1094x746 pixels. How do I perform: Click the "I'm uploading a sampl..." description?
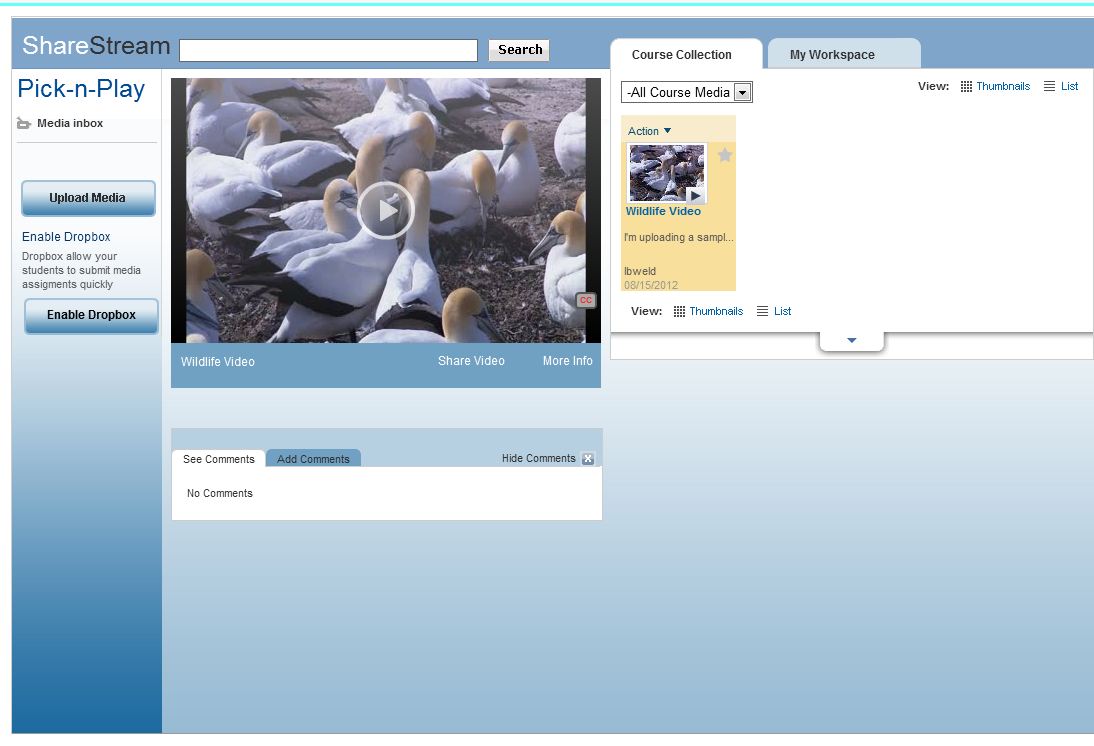pyautogui.click(x=678, y=237)
